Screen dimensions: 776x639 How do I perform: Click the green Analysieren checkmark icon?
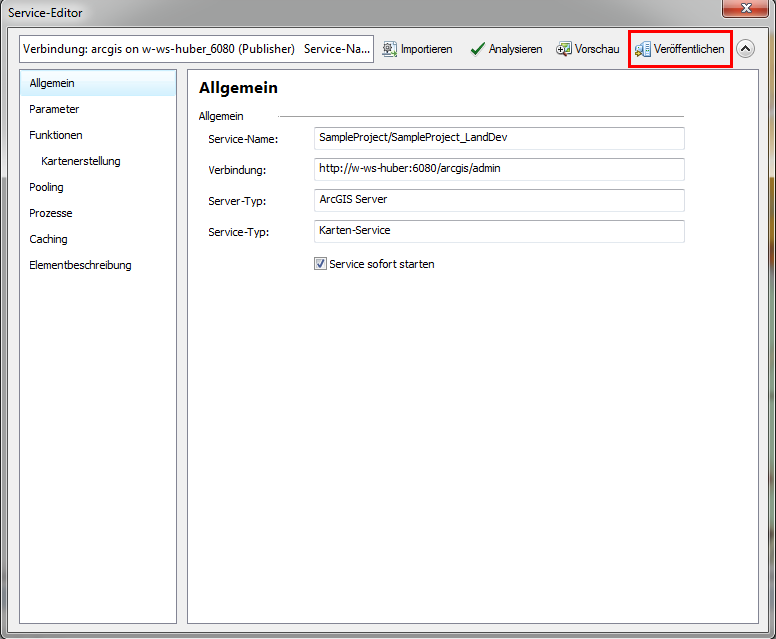477,49
